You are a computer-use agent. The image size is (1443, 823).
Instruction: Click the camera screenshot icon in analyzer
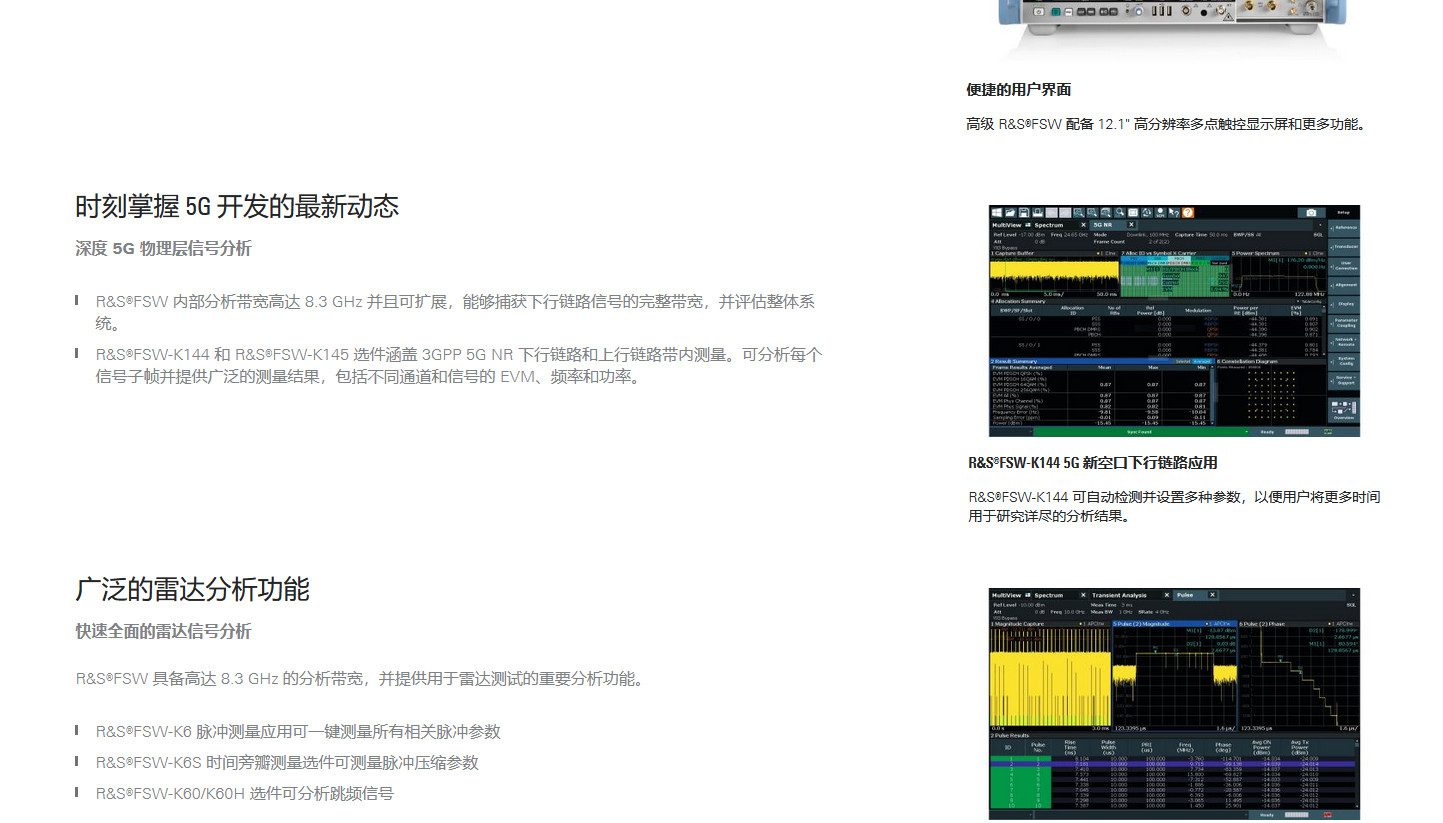[x=1310, y=213]
